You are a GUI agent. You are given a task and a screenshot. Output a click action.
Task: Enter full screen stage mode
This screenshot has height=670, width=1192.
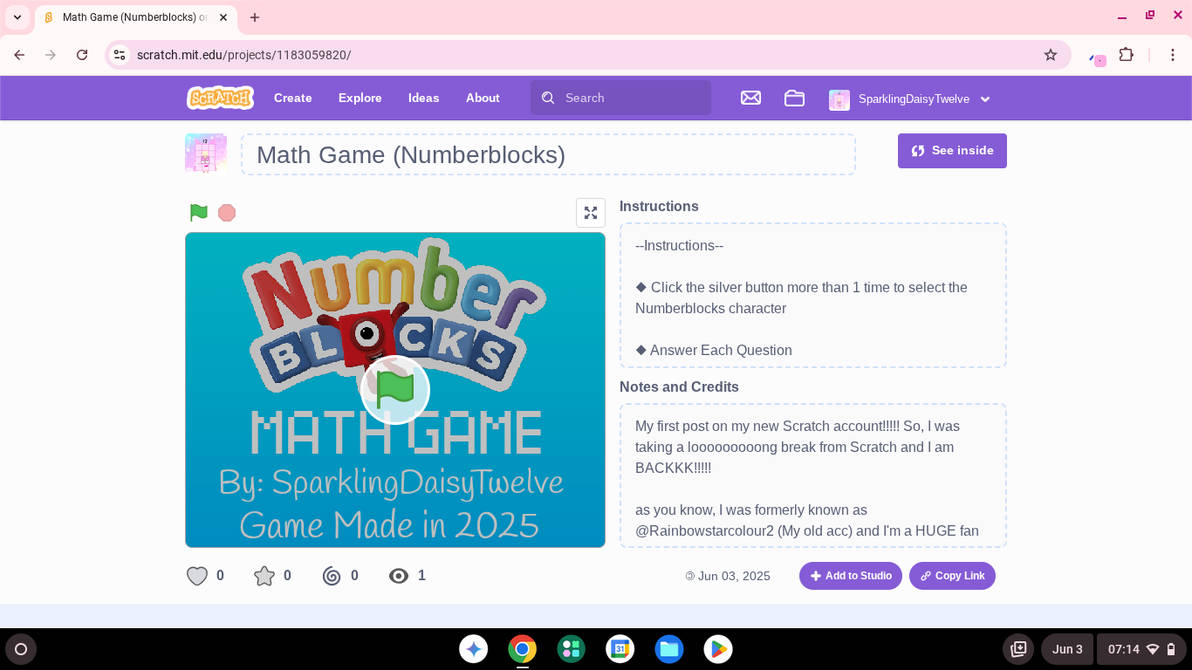pos(591,213)
